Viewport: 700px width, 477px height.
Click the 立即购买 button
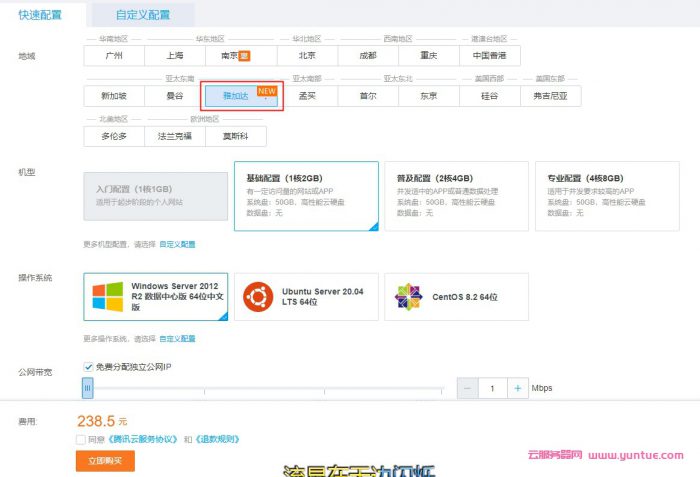(x=105, y=460)
